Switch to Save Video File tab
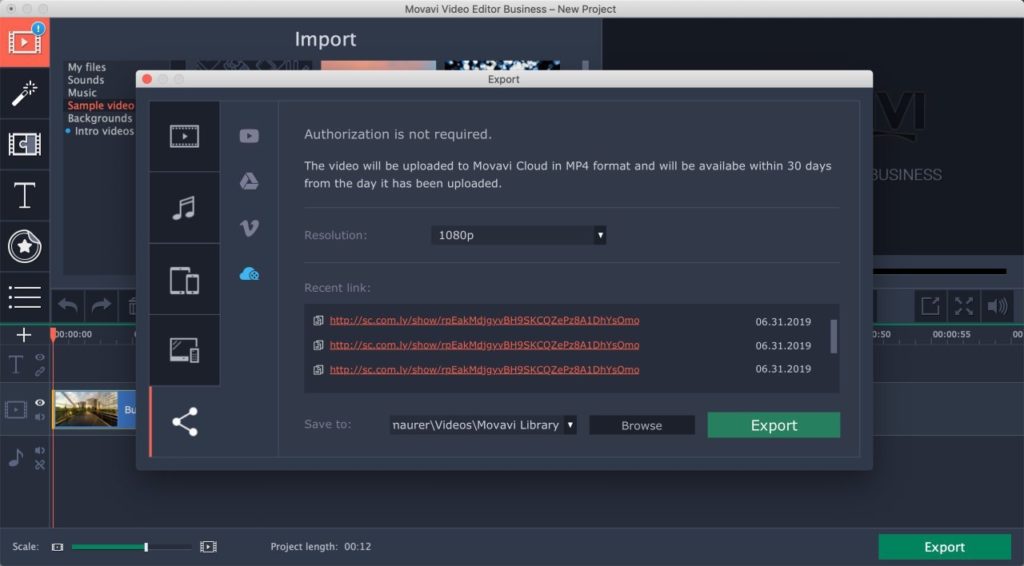The image size is (1024, 566). (x=184, y=136)
